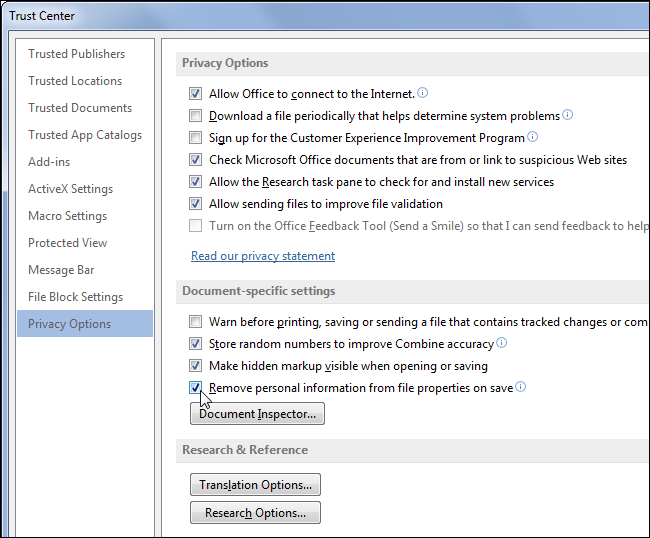The image size is (650, 538).
Task: Check Sign up for Customer Experience Improvement Program
Action: (196, 138)
